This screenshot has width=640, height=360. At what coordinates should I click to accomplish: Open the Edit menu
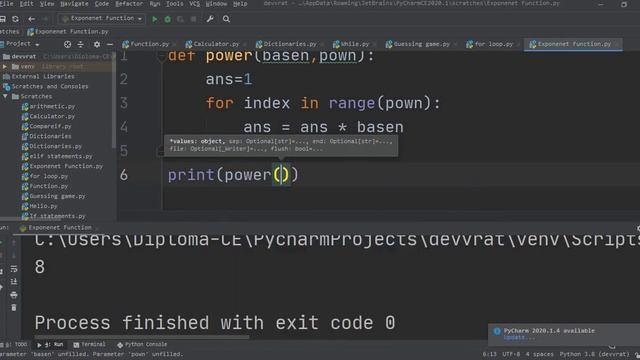pos(27,4)
